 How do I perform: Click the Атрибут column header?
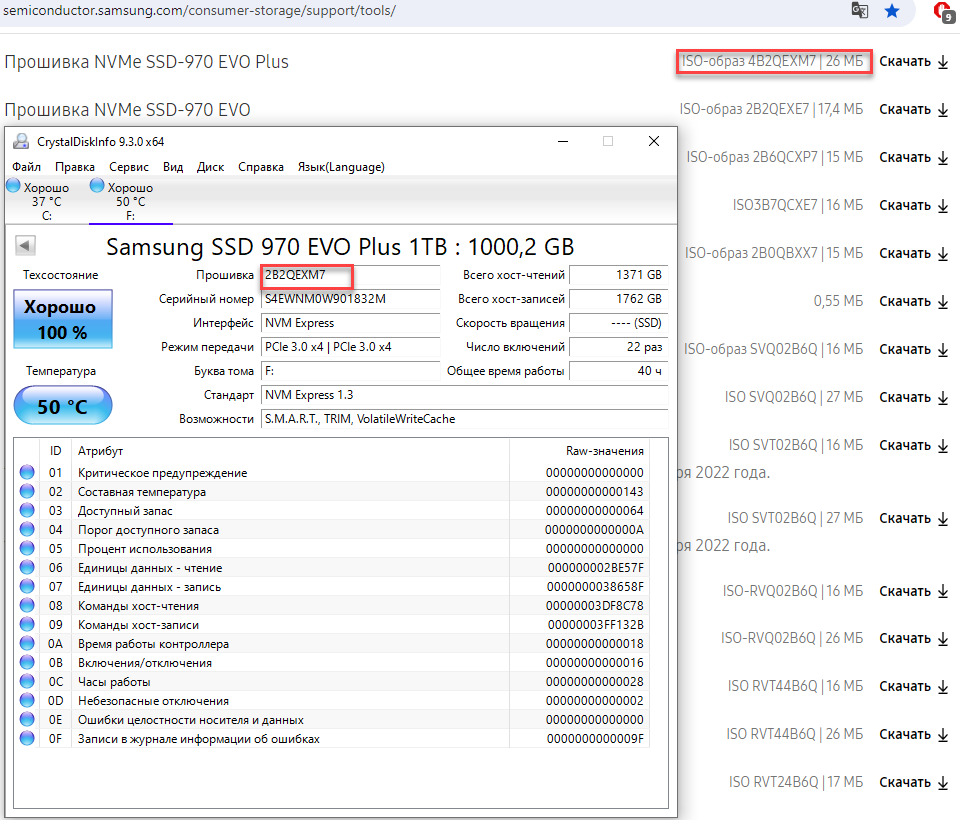100,451
